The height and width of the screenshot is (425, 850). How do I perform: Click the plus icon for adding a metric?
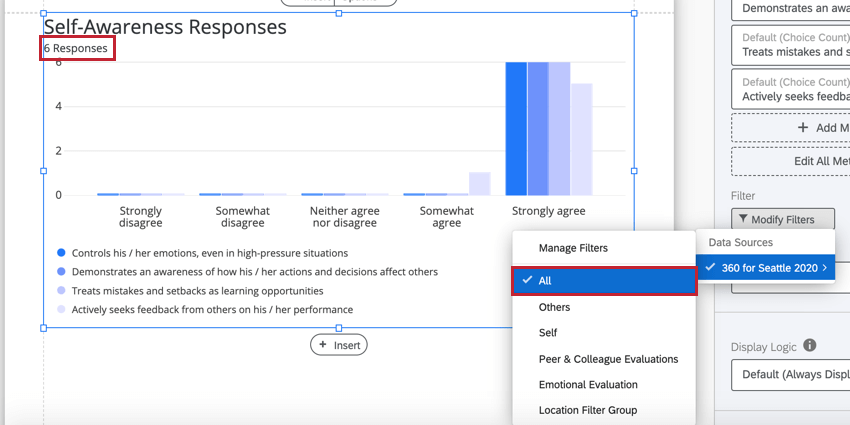(x=803, y=127)
